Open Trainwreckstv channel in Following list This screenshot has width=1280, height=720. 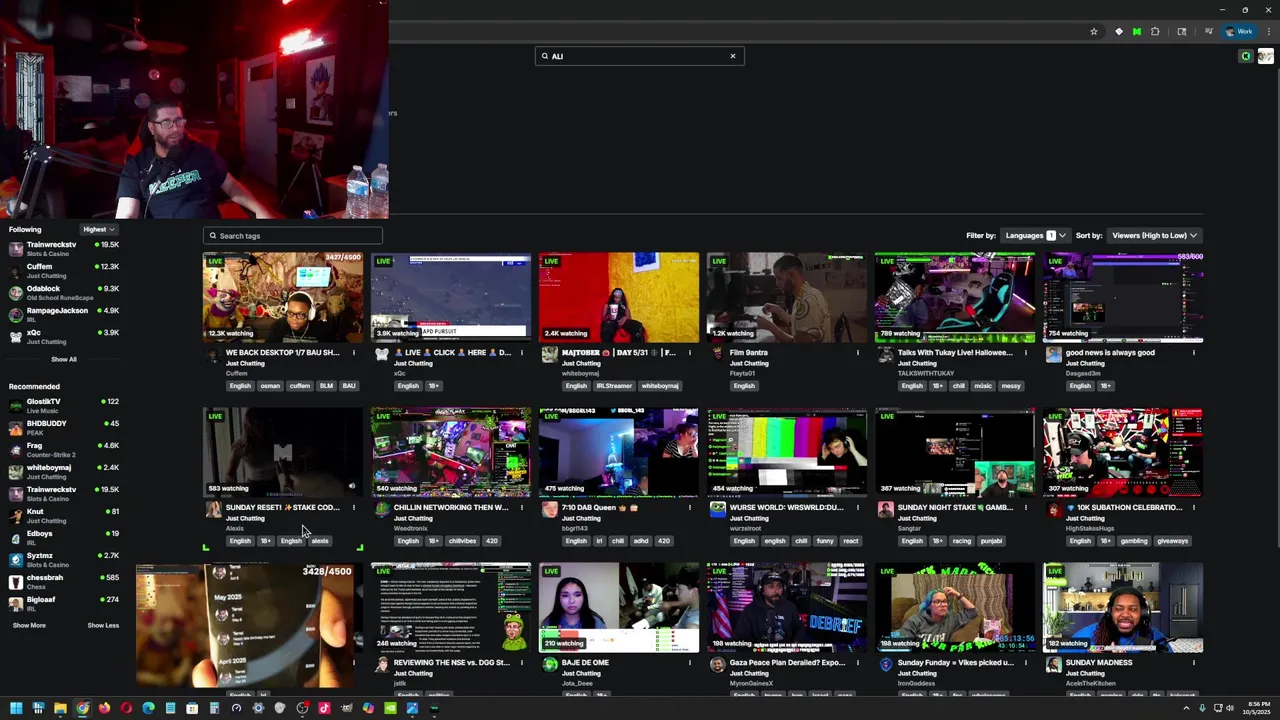[x=64, y=248]
